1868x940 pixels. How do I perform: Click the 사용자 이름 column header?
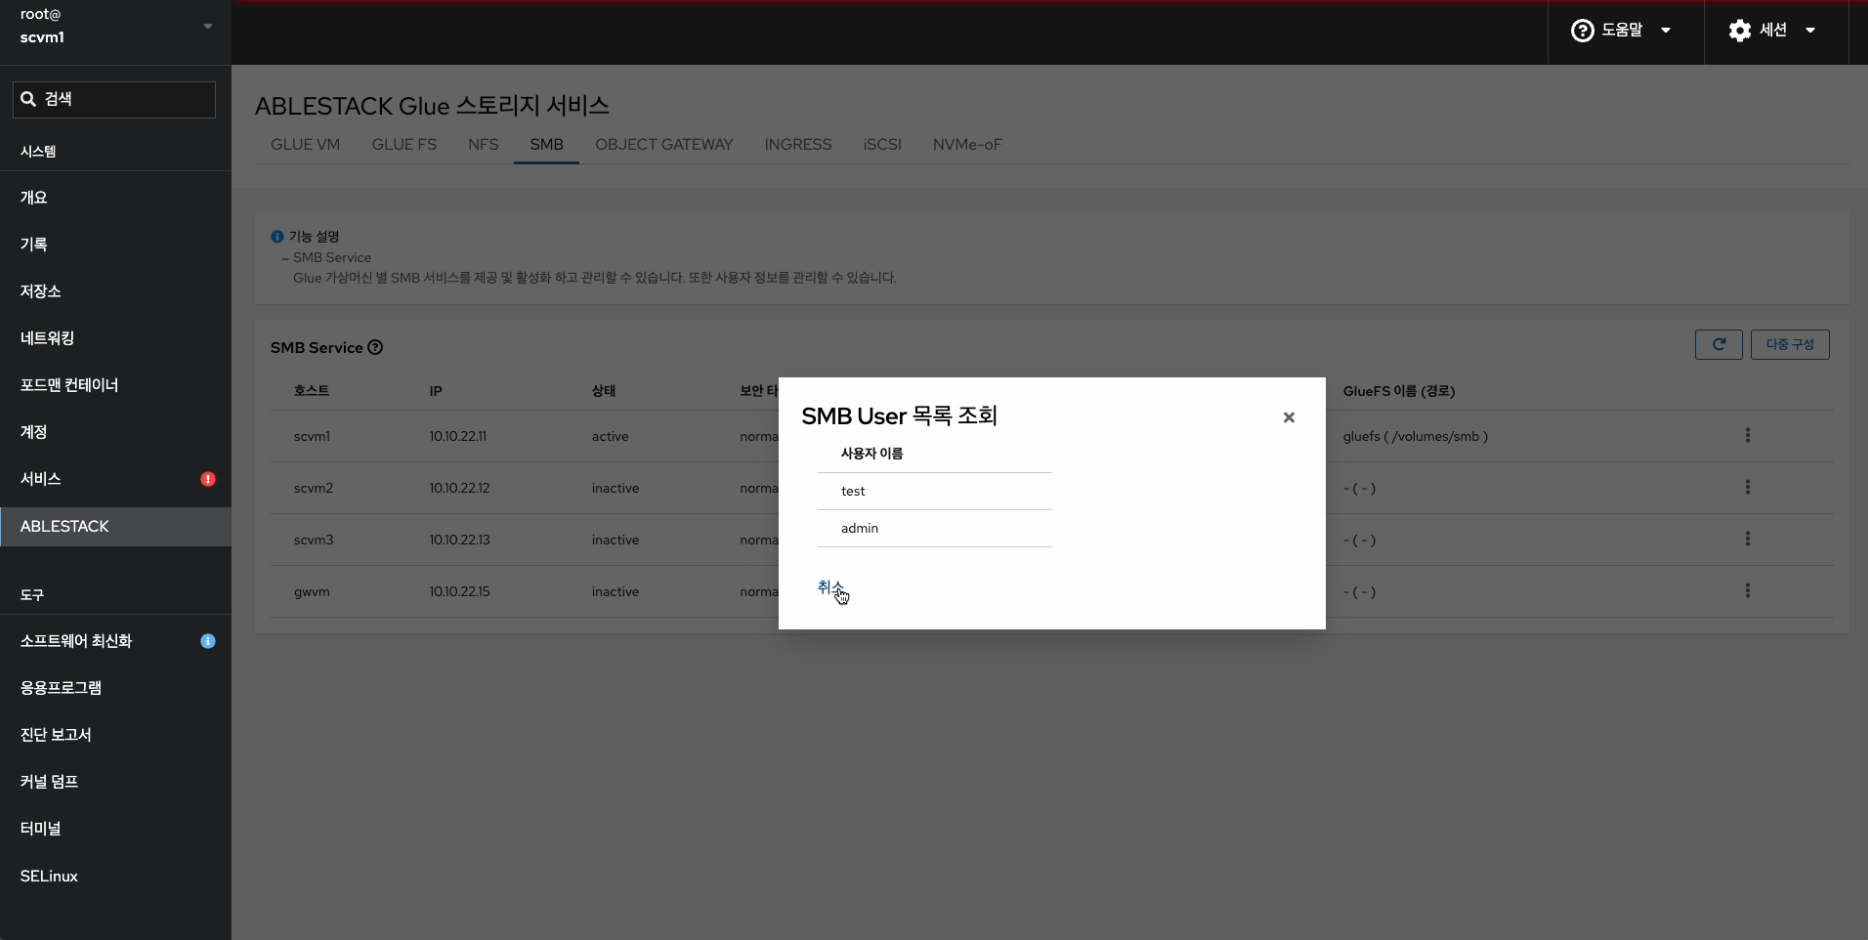871,454
